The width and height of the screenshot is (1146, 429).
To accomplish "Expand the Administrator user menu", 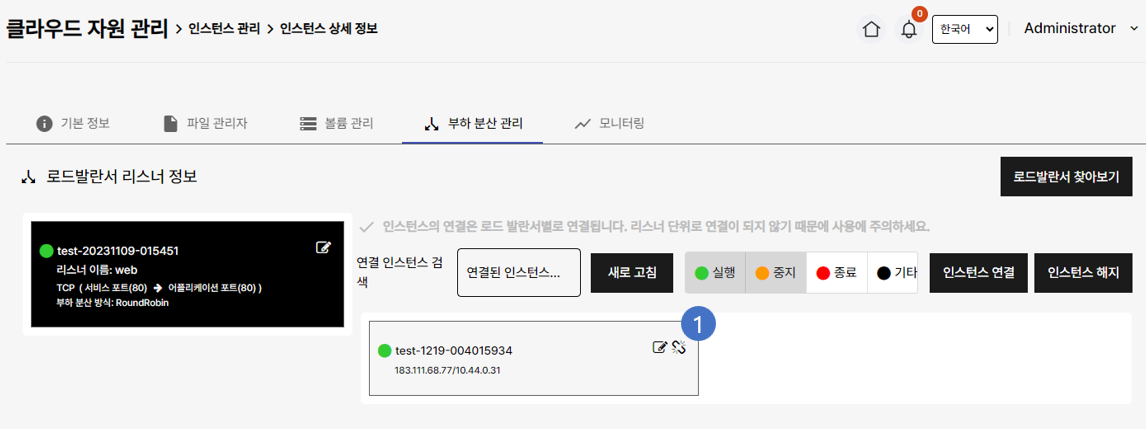I will pos(1078,29).
